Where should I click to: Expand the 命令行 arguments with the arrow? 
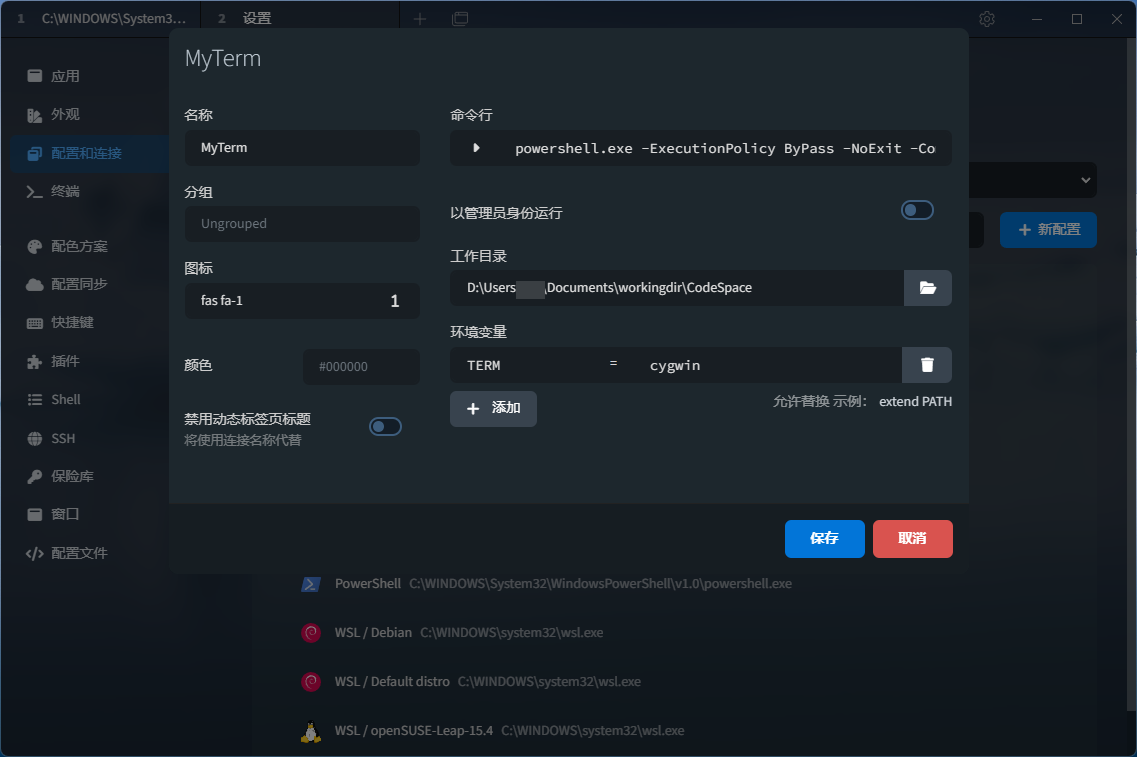coord(476,148)
